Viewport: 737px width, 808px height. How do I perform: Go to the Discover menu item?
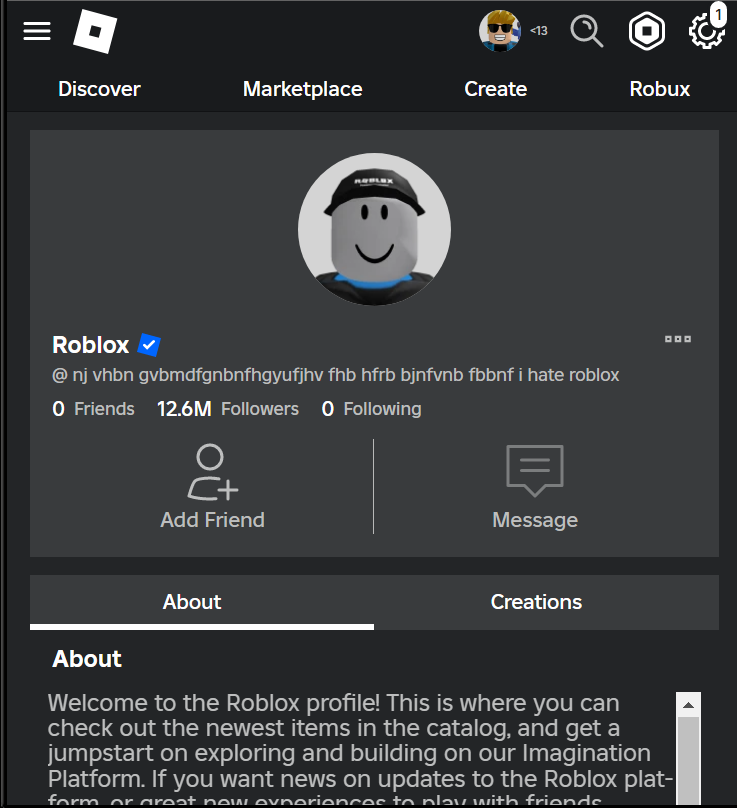coord(99,89)
